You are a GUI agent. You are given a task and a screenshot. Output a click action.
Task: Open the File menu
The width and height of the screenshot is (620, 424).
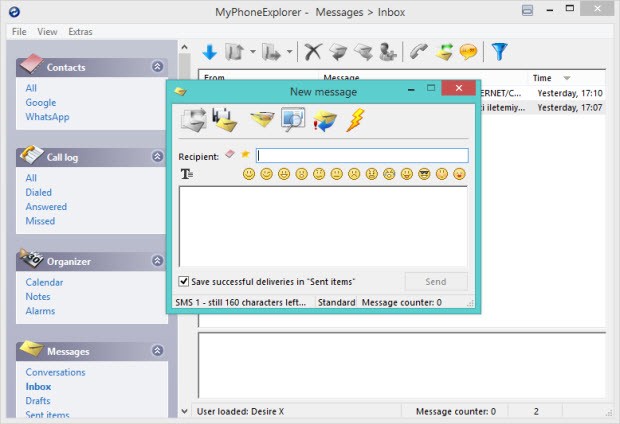pos(19,32)
